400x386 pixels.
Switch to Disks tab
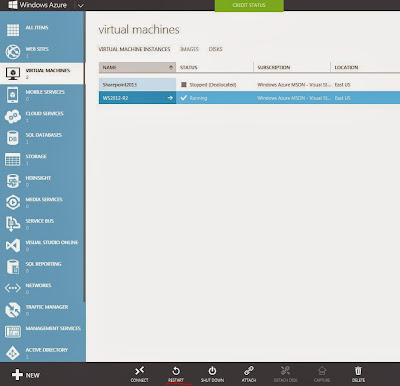pyautogui.click(x=215, y=49)
